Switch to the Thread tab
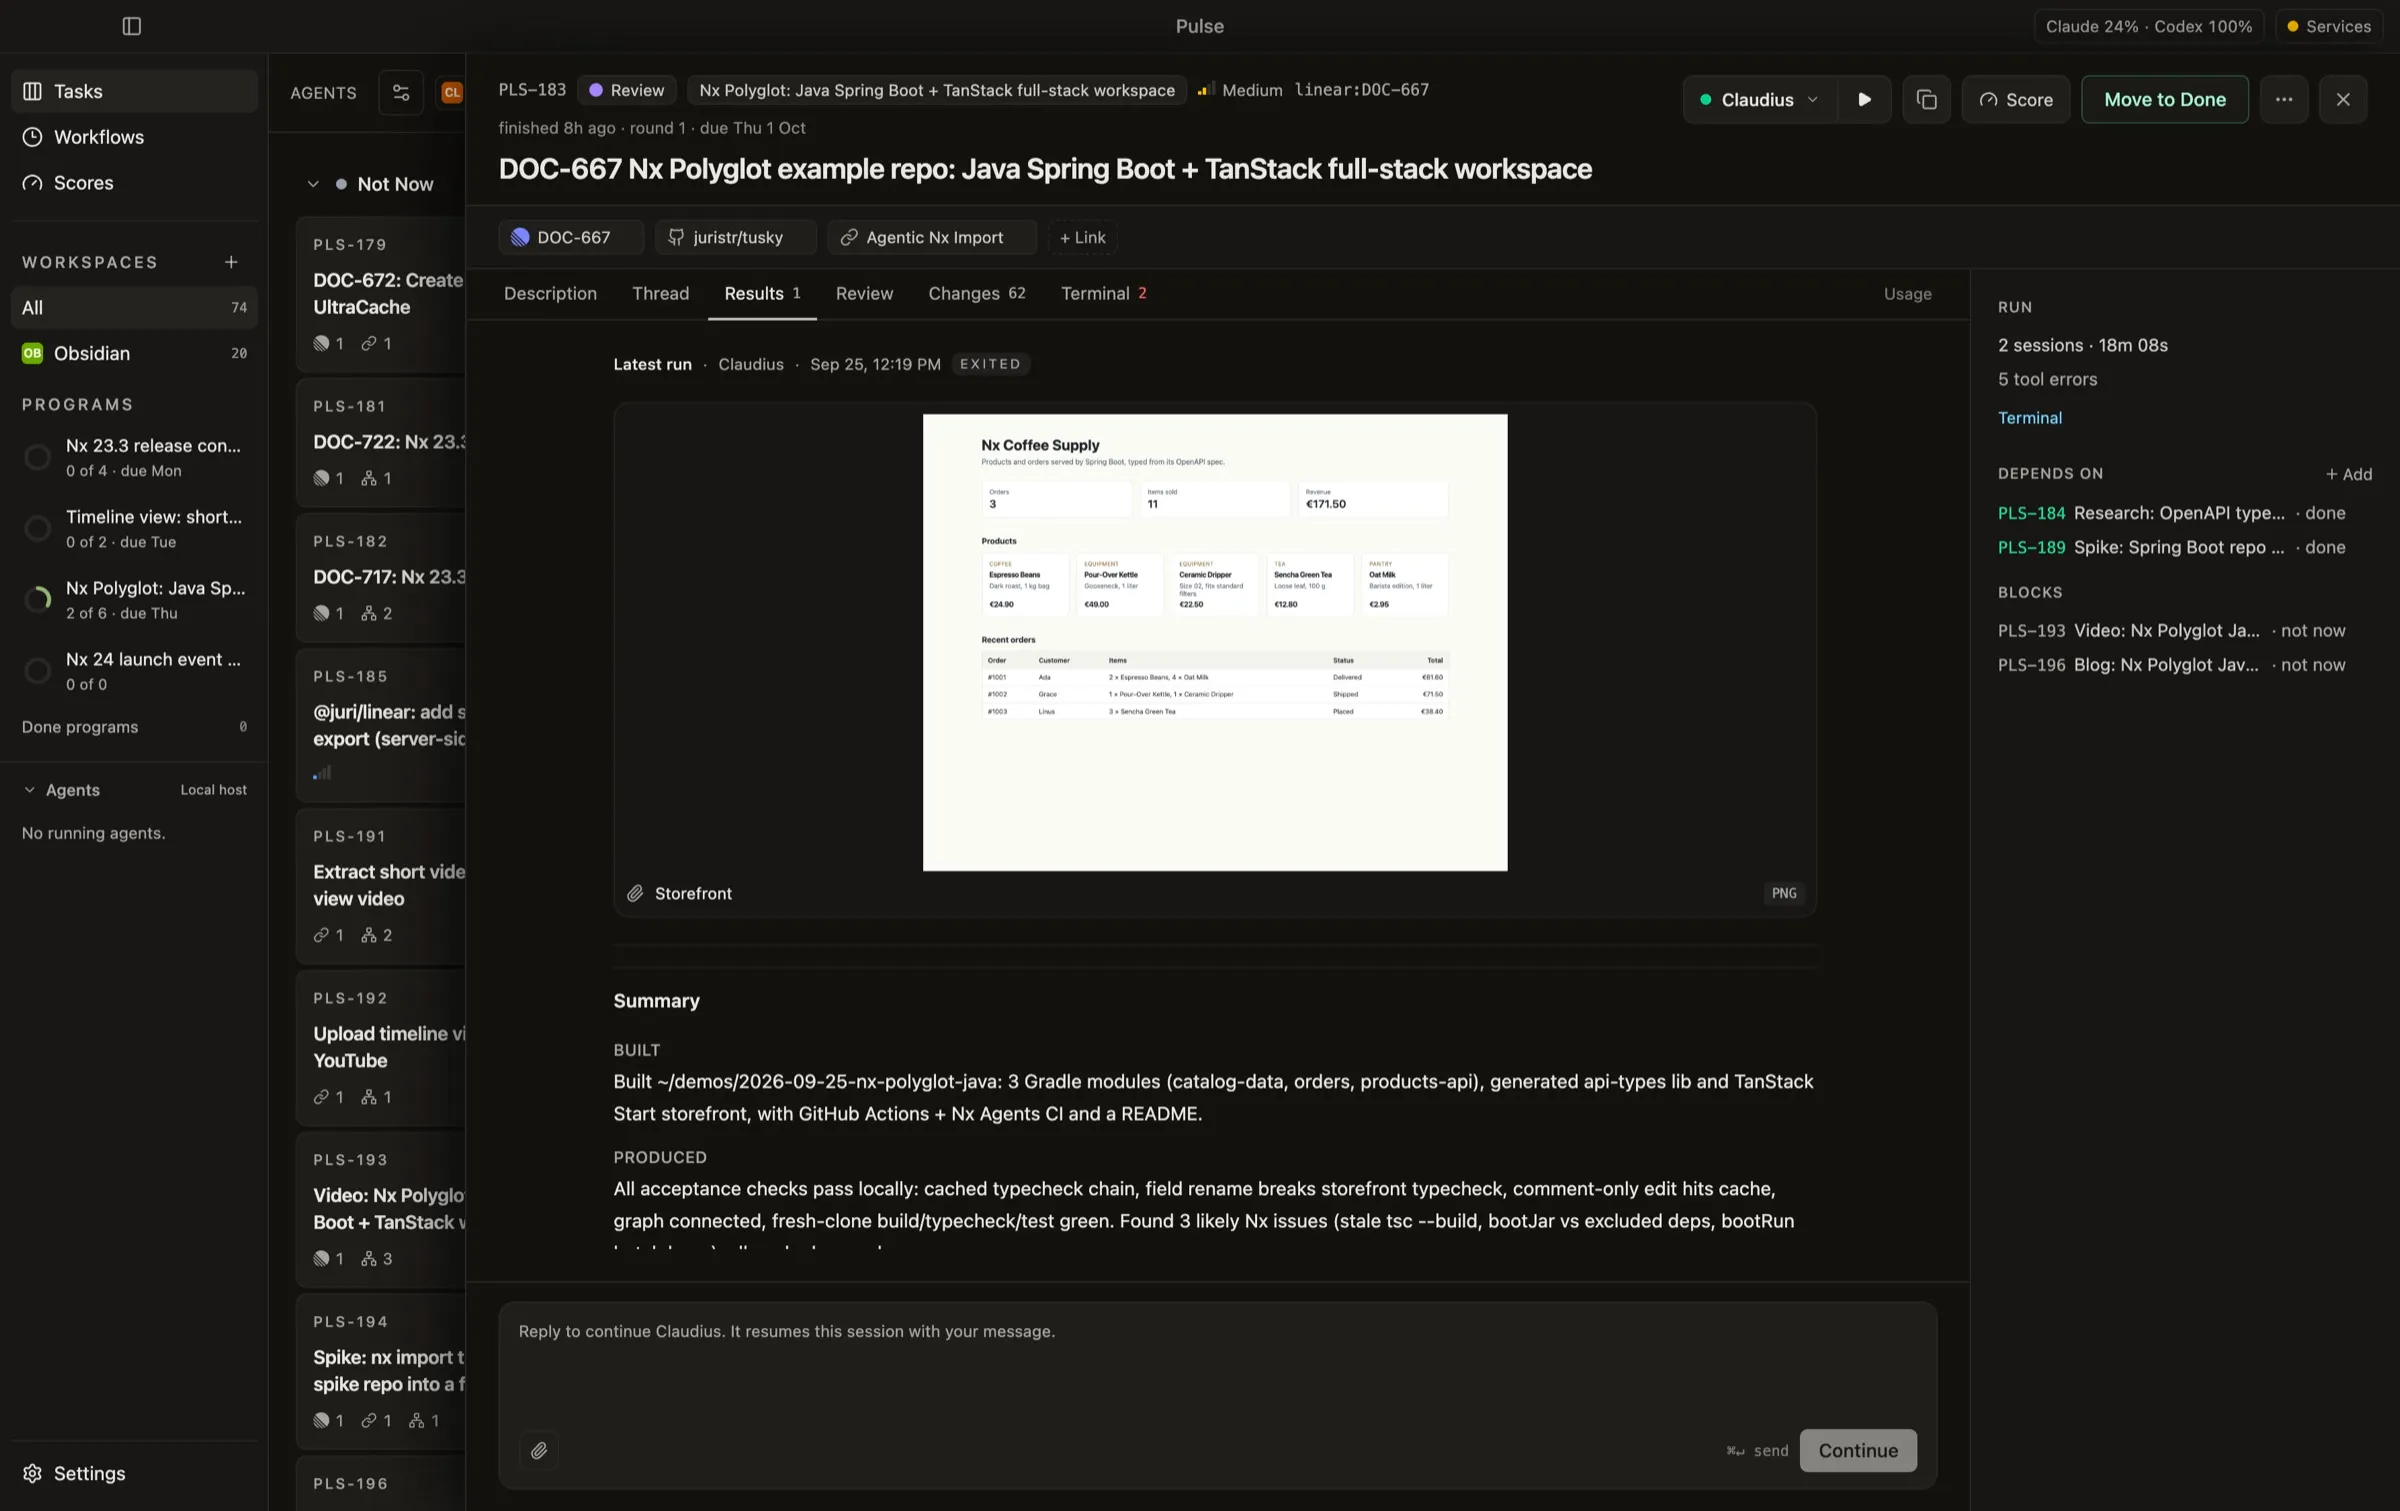The height and width of the screenshot is (1511, 2400). 660,294
